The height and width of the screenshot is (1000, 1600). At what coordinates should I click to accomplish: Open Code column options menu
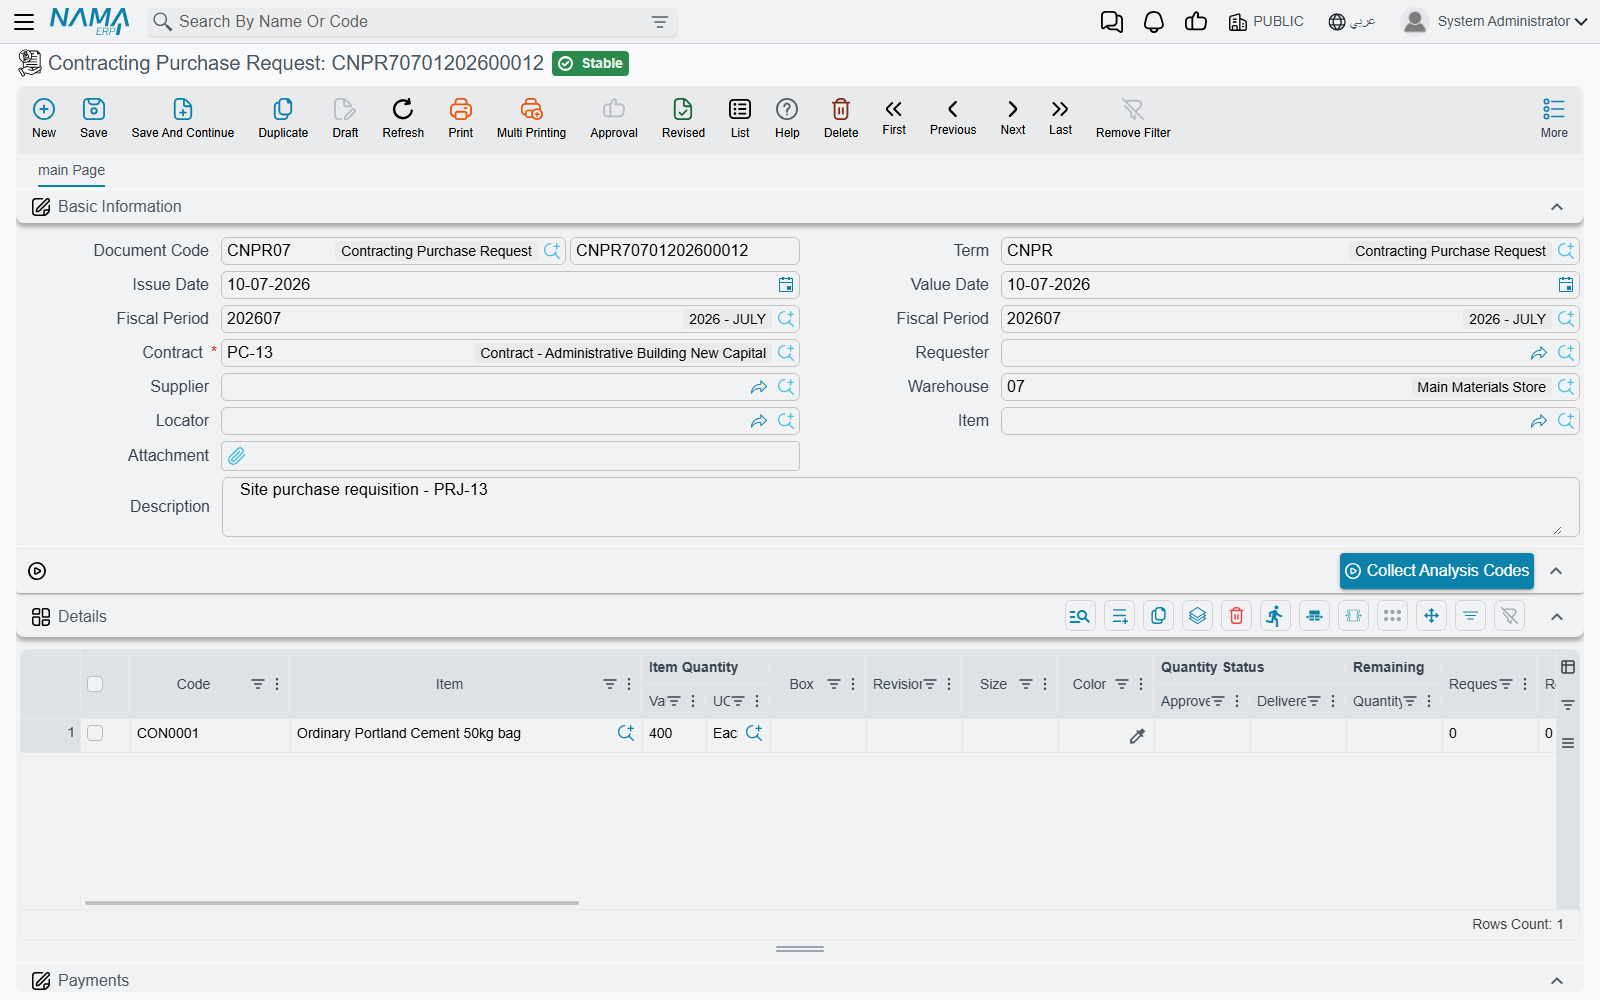[277, 684]
